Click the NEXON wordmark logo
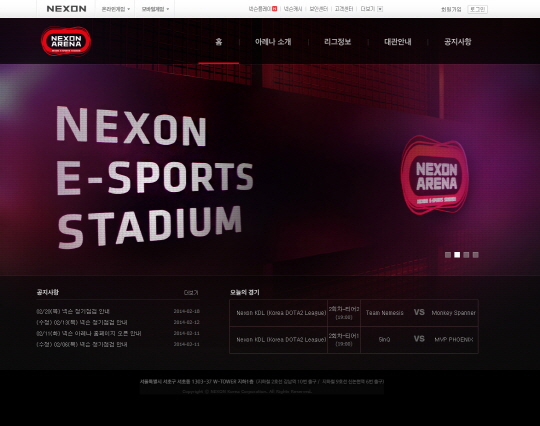 click(x=66, y=9)
